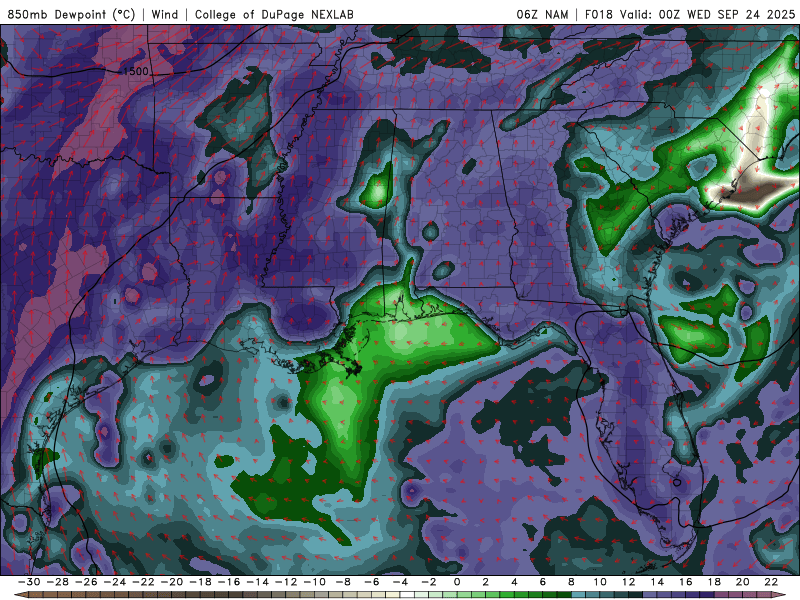Click the '6' color scale label

point(542,582)
